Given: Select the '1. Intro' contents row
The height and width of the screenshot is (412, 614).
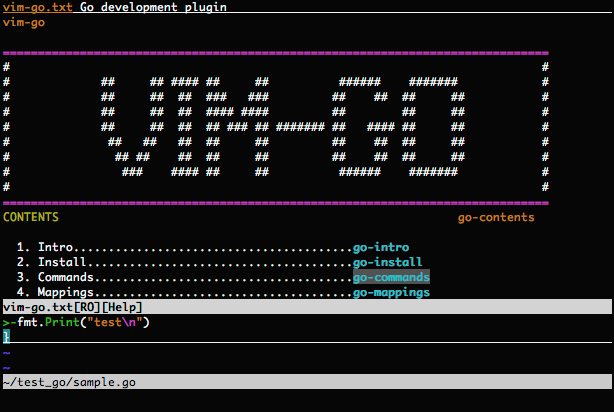Looking at the screenshot, I should pyautogui.click(x=213, y=247).
